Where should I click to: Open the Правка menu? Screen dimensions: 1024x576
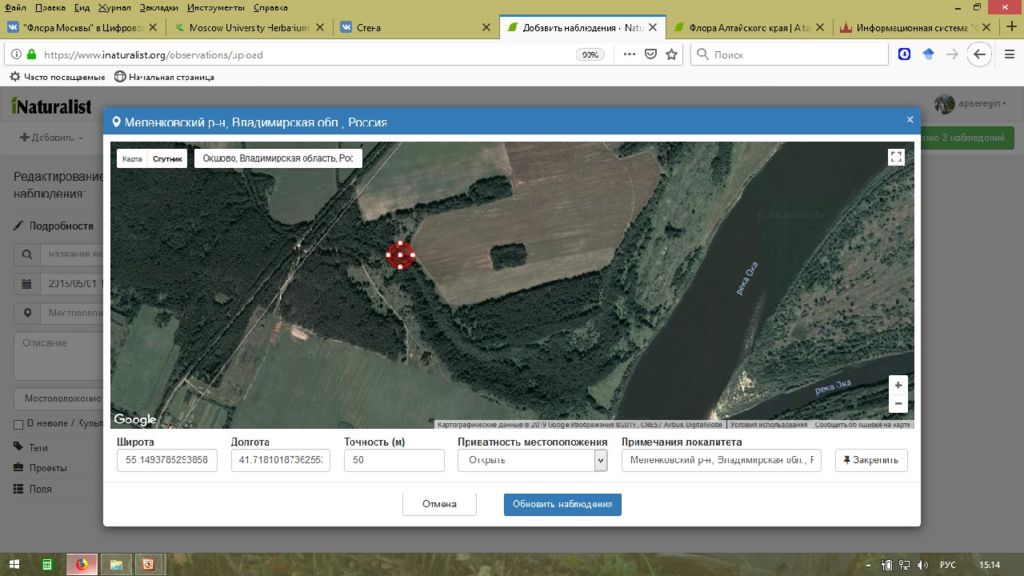[50, 7]
